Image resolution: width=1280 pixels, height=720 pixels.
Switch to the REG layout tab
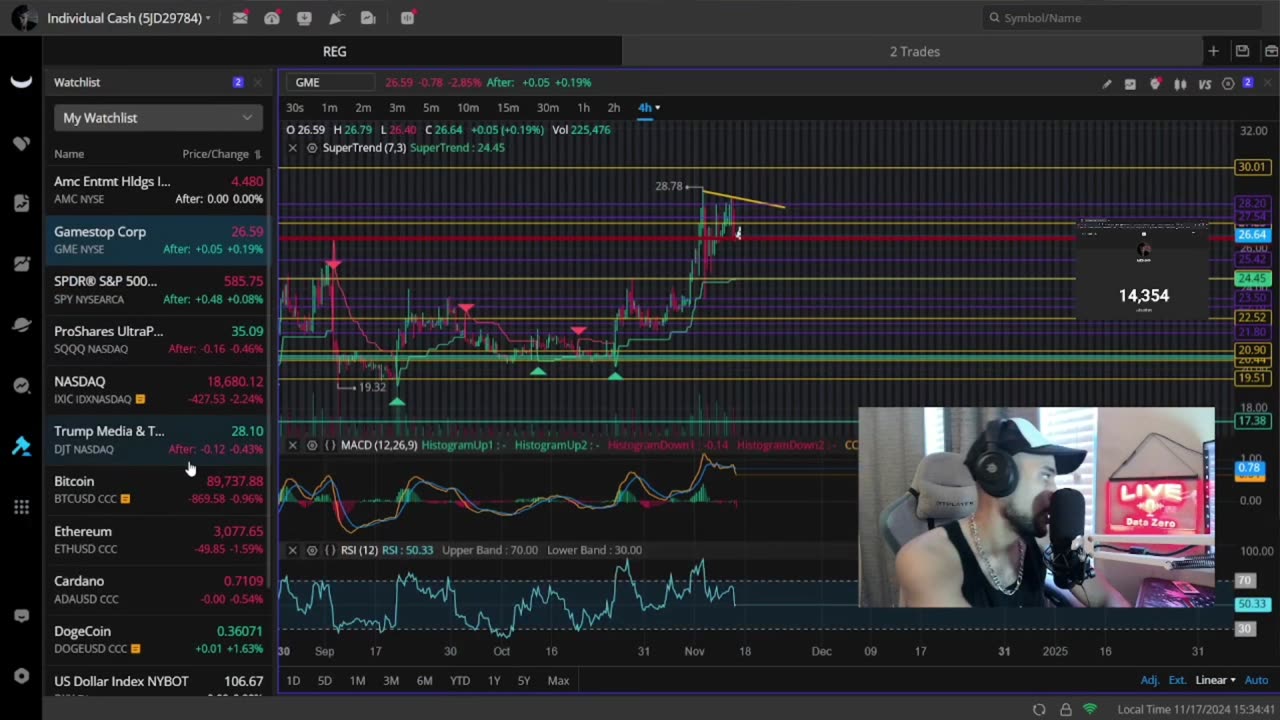[x=334, y=51]
